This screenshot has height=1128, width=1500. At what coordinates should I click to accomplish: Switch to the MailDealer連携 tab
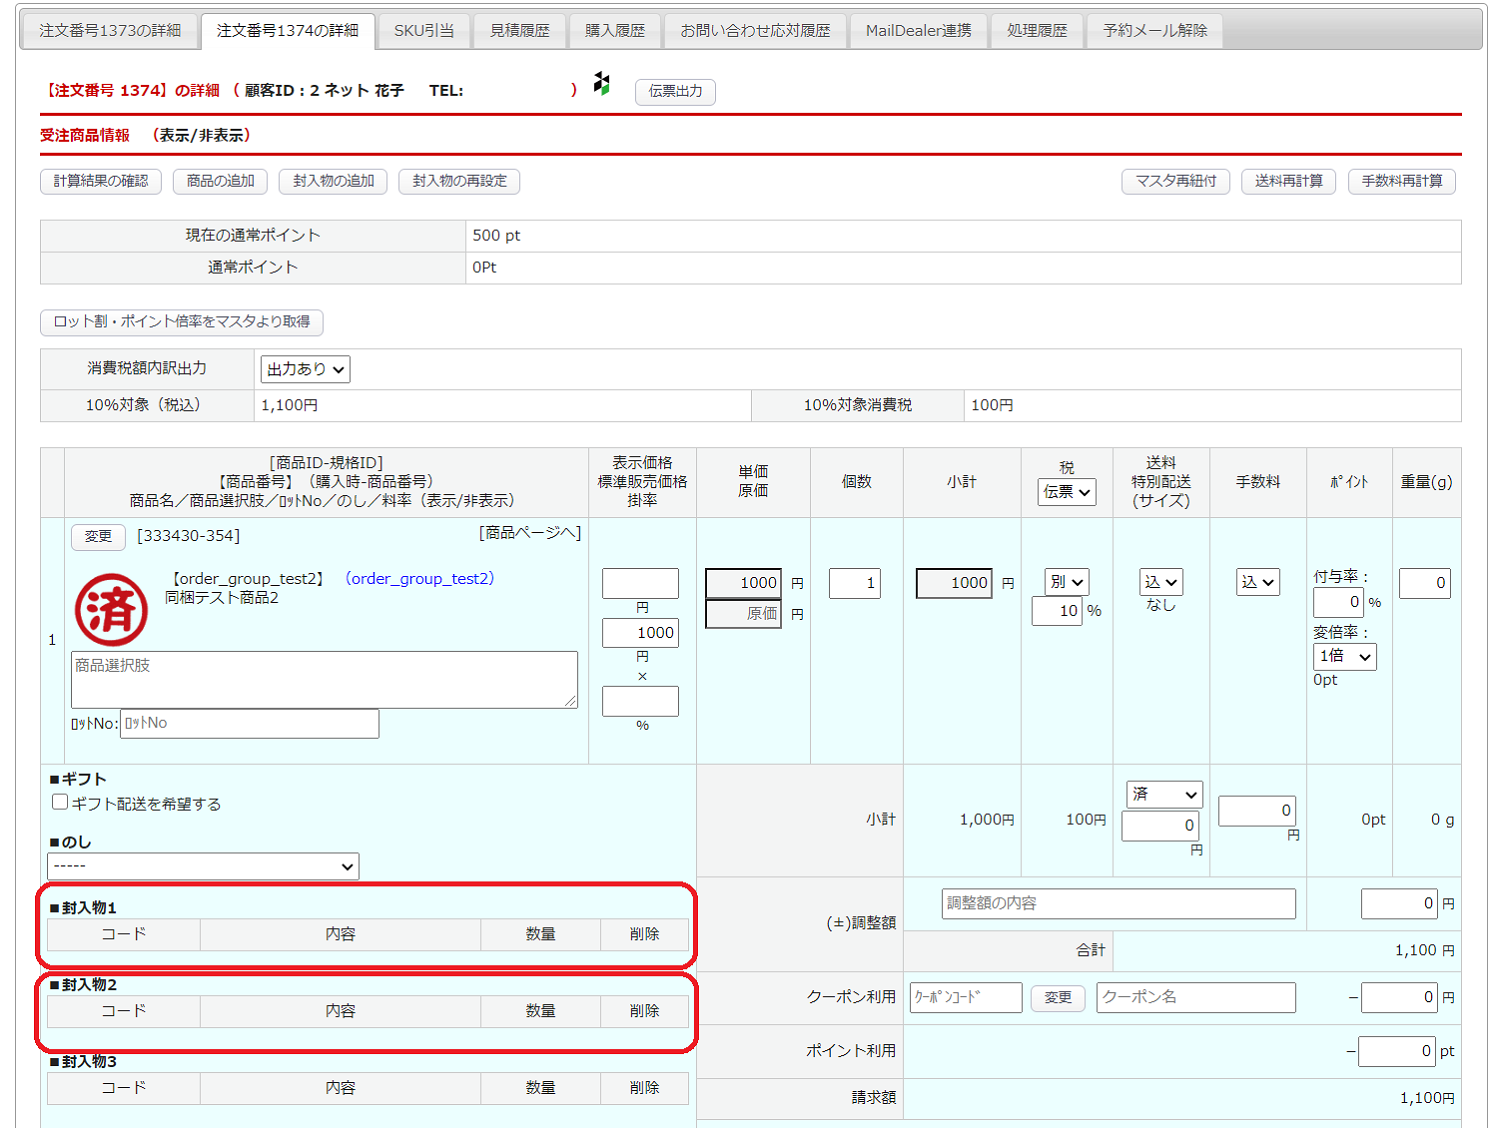tap(918, 31)
